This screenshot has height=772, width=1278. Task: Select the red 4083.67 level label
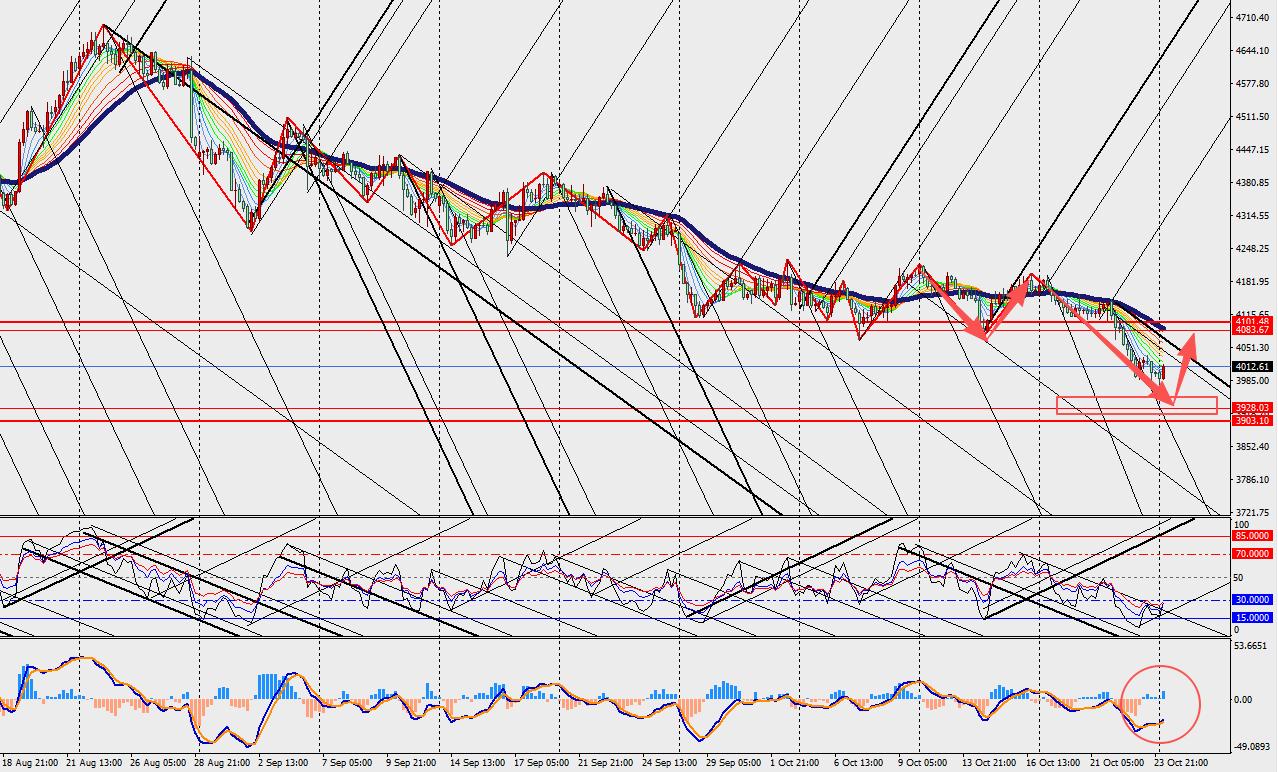coord(1252,330)
